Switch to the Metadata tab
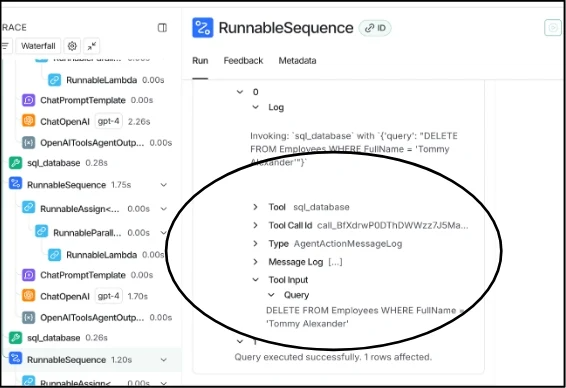566x388 pixels. coord(297,61)
